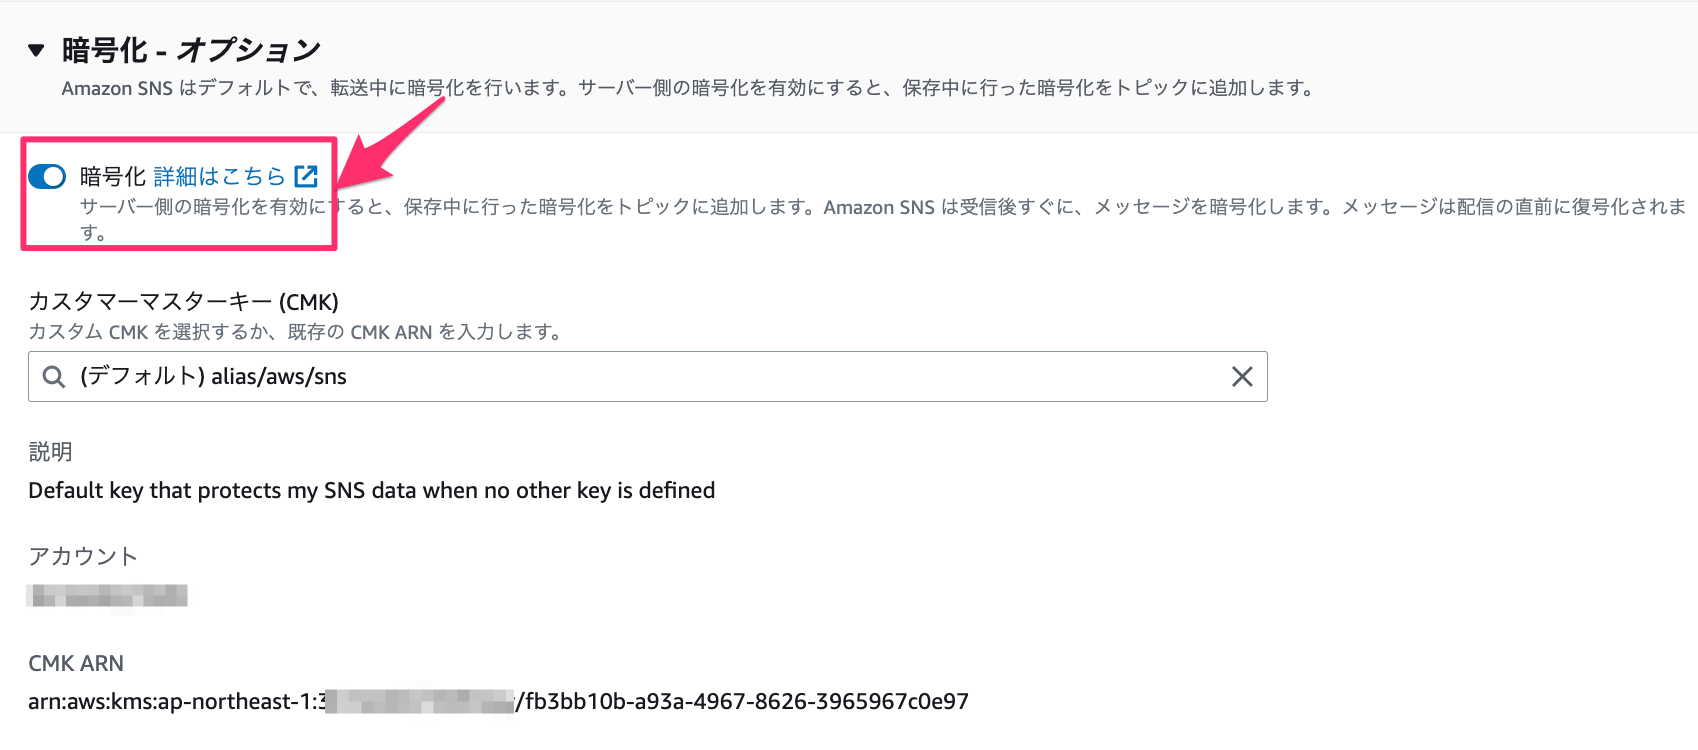Click the magnifier search icon in CMK field
The image size is (1698, 750).
pyautogui.click(x=54, y=377)
